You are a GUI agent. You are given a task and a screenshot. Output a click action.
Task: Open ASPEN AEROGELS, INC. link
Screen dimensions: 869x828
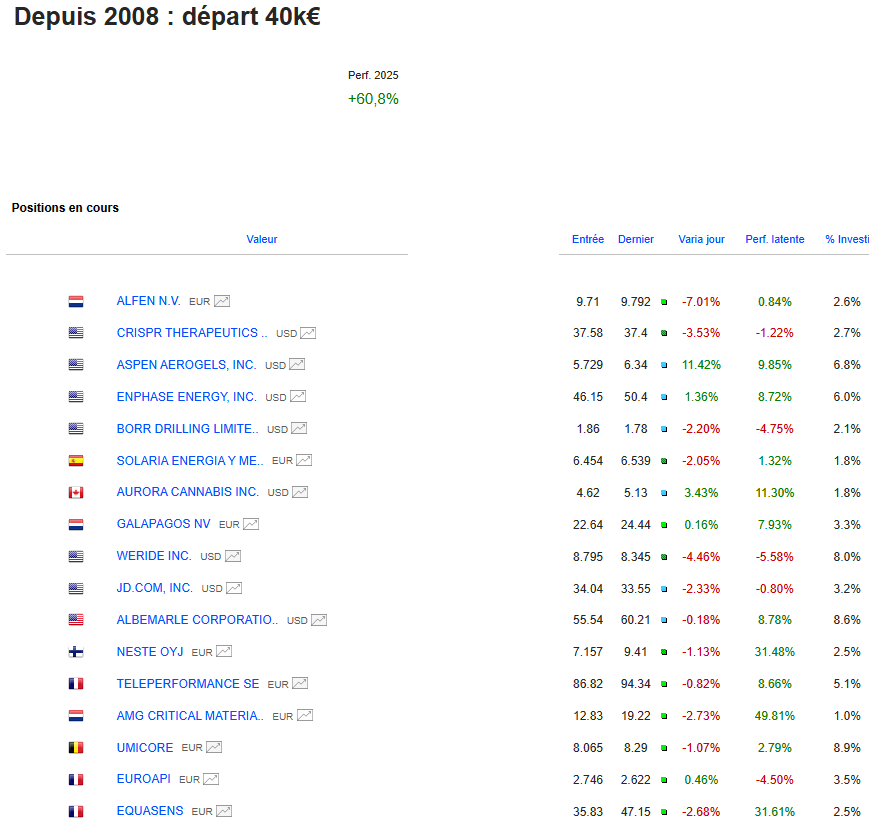pos(186,365)
